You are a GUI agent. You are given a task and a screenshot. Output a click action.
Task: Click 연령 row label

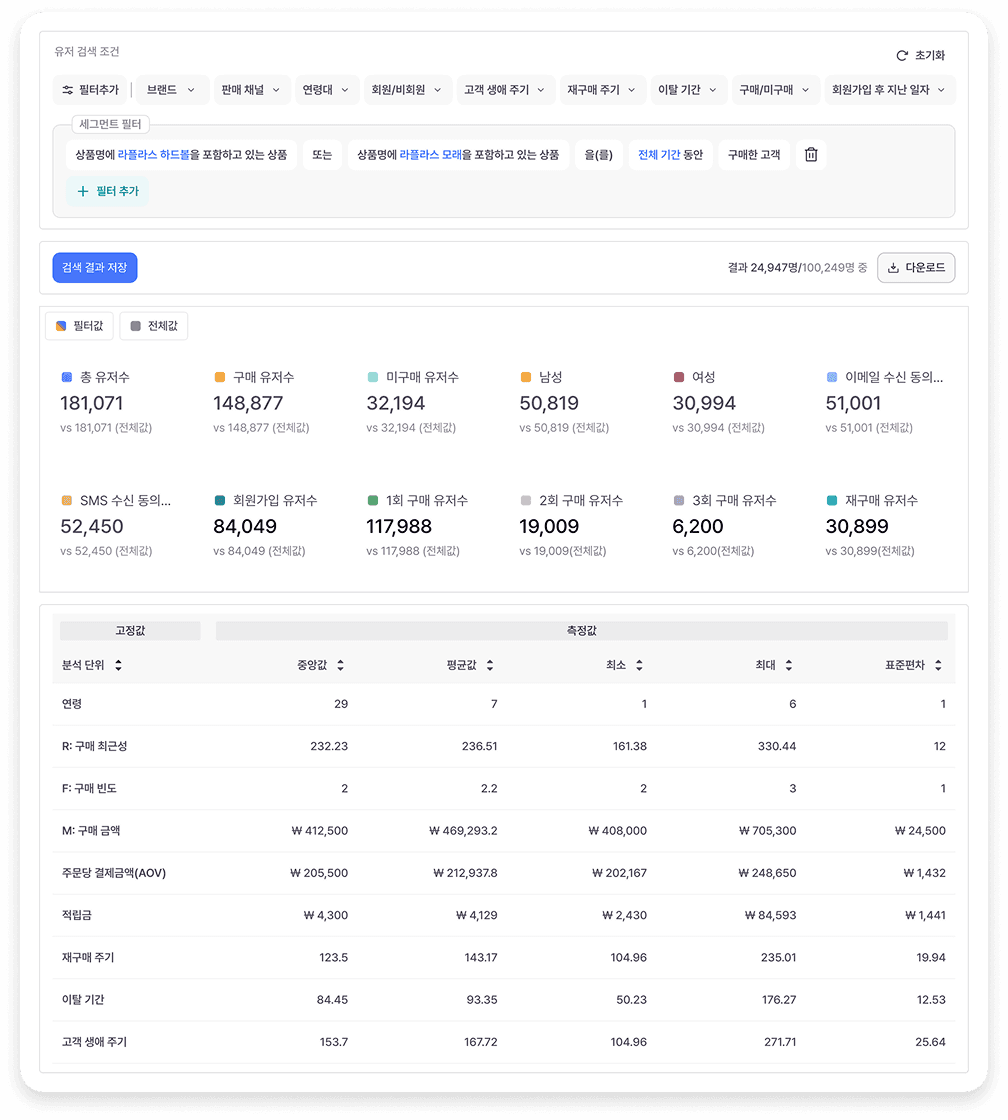[x=72, y=704]
